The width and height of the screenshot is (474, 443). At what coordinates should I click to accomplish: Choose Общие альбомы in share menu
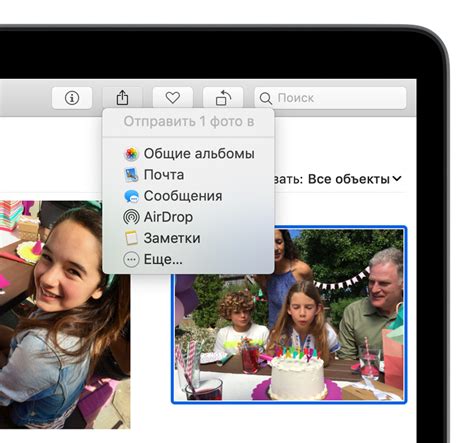point(188,154)
